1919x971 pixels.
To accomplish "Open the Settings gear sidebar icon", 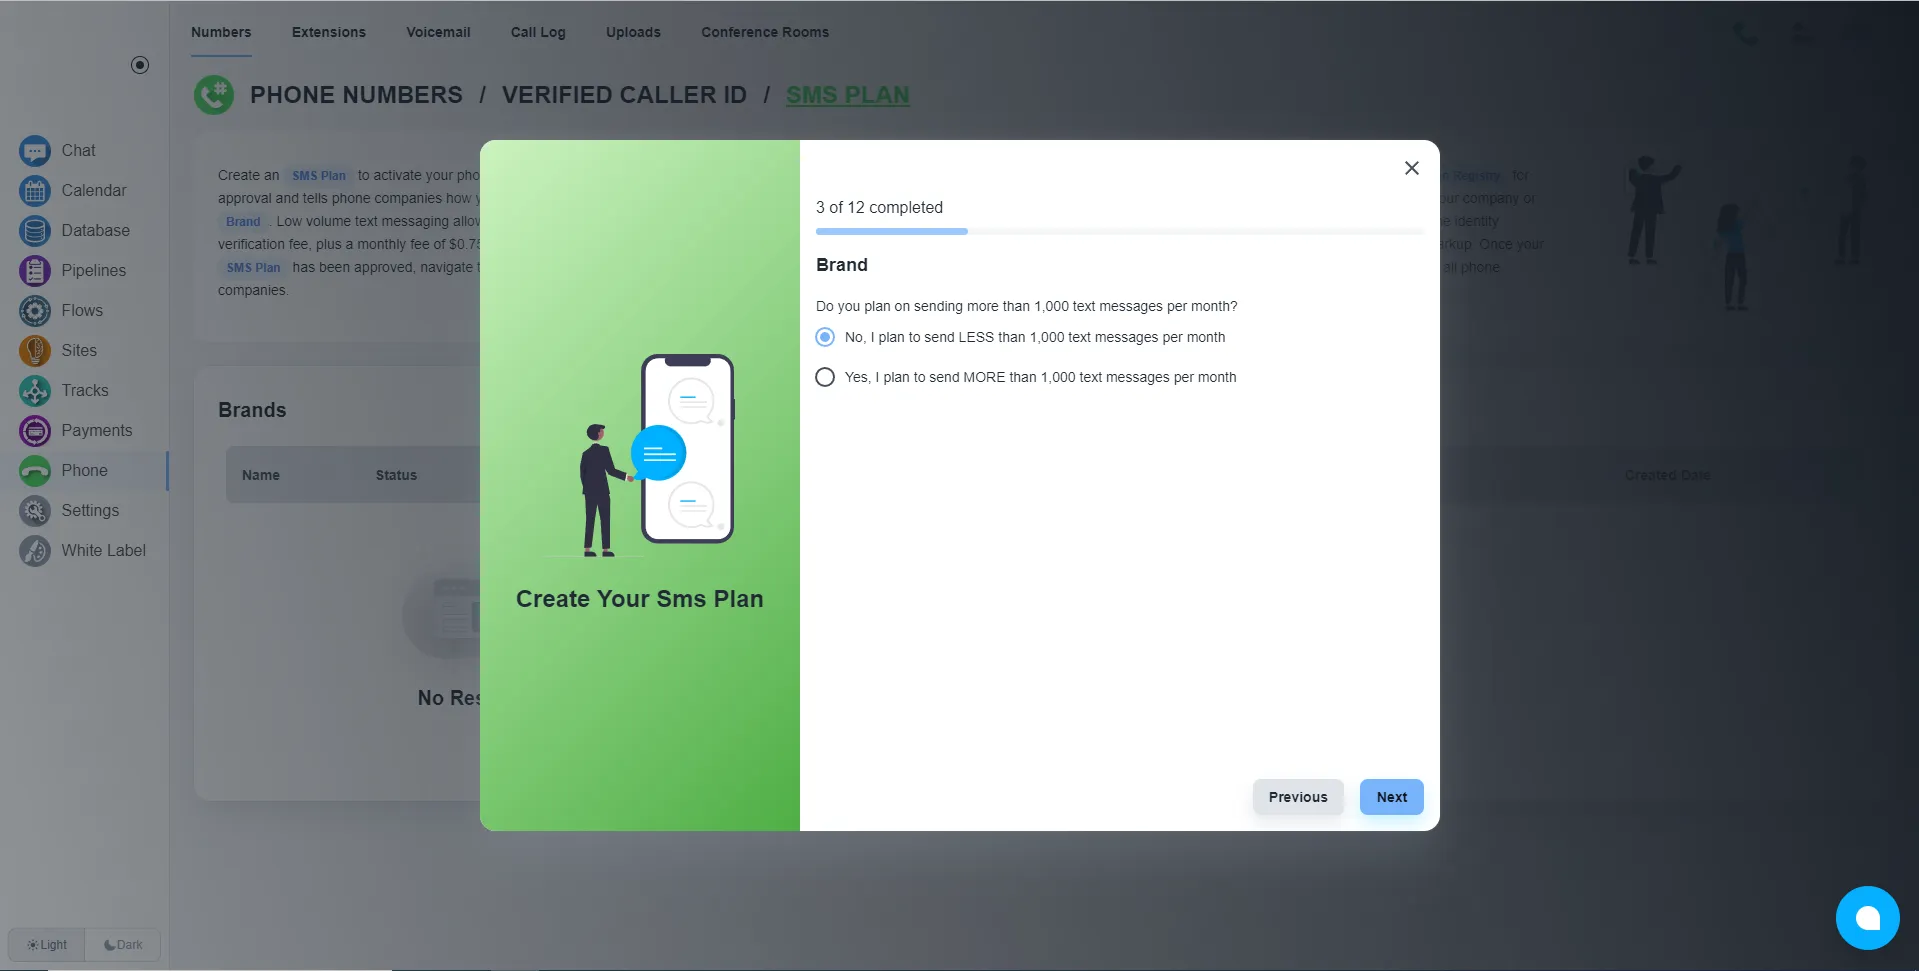I will point(35,511).
